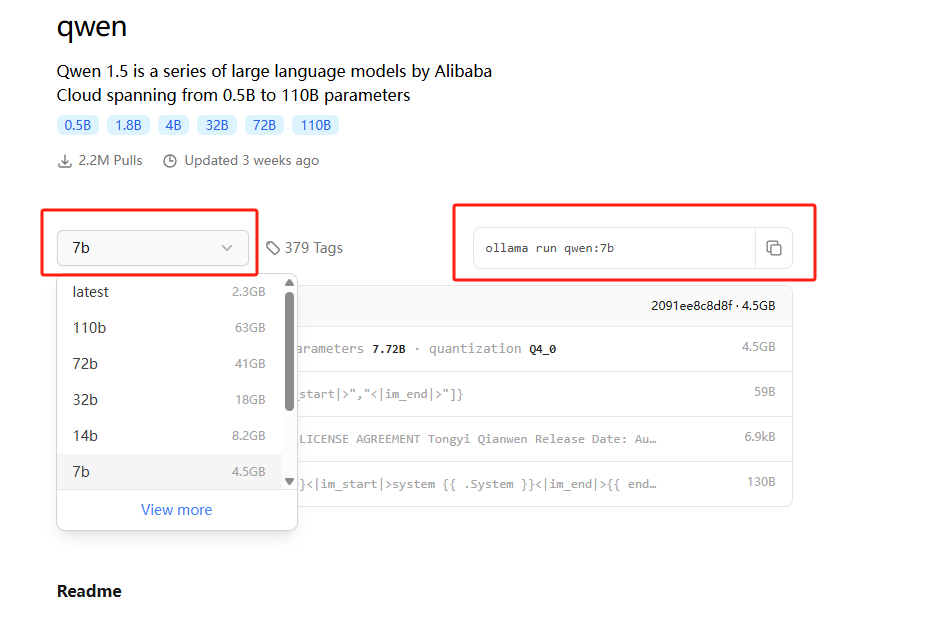
Task: Click the clock icon beside Updated text
Action: pos(170,161)
